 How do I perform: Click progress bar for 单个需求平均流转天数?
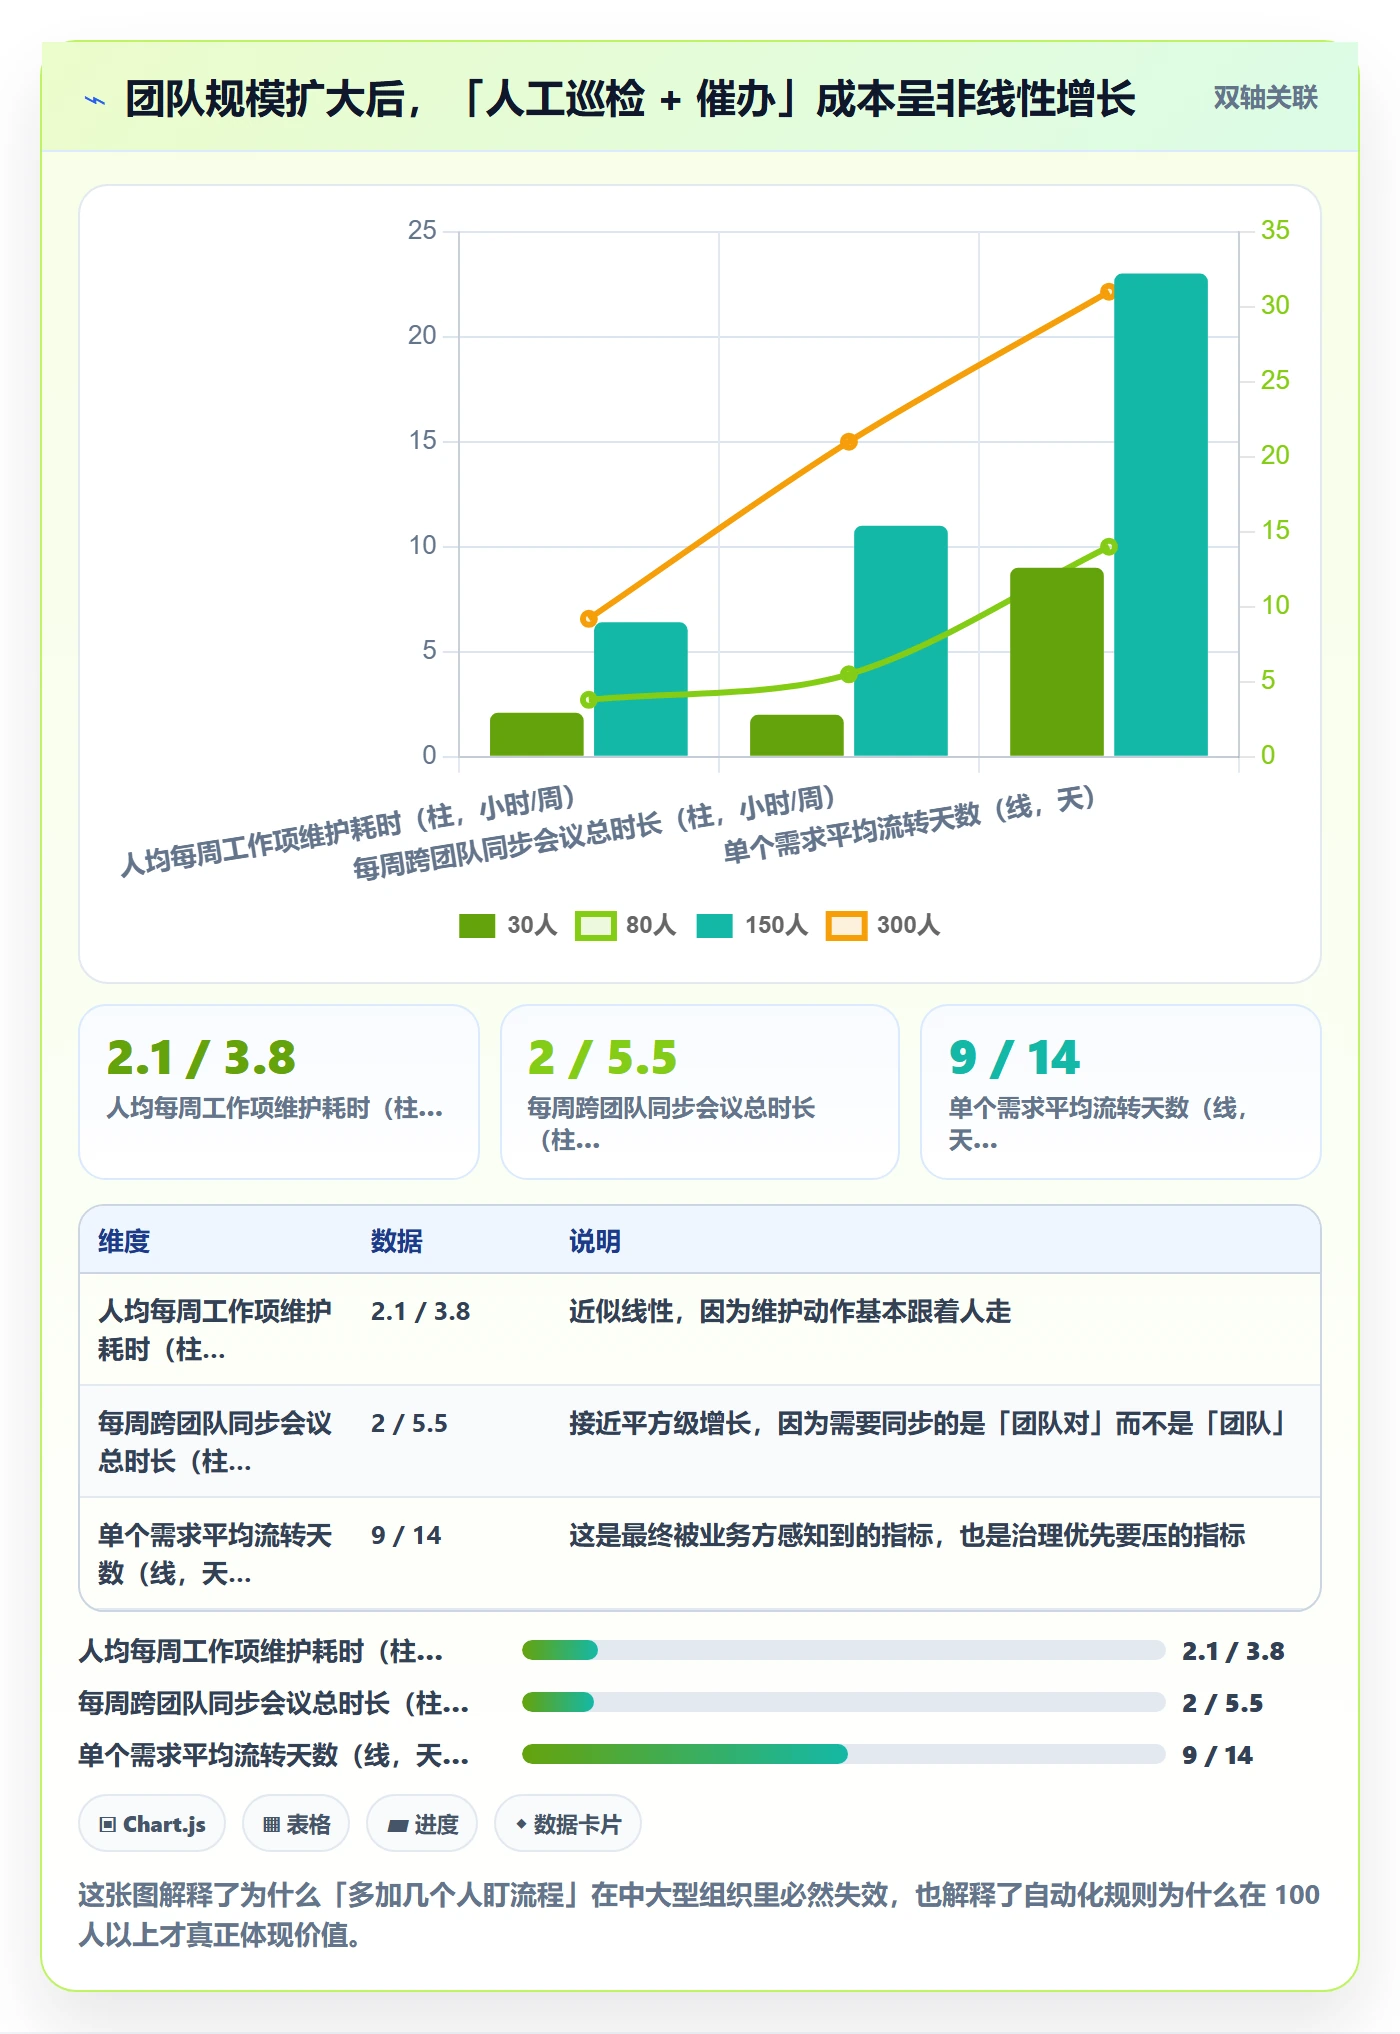[843, 1754]
